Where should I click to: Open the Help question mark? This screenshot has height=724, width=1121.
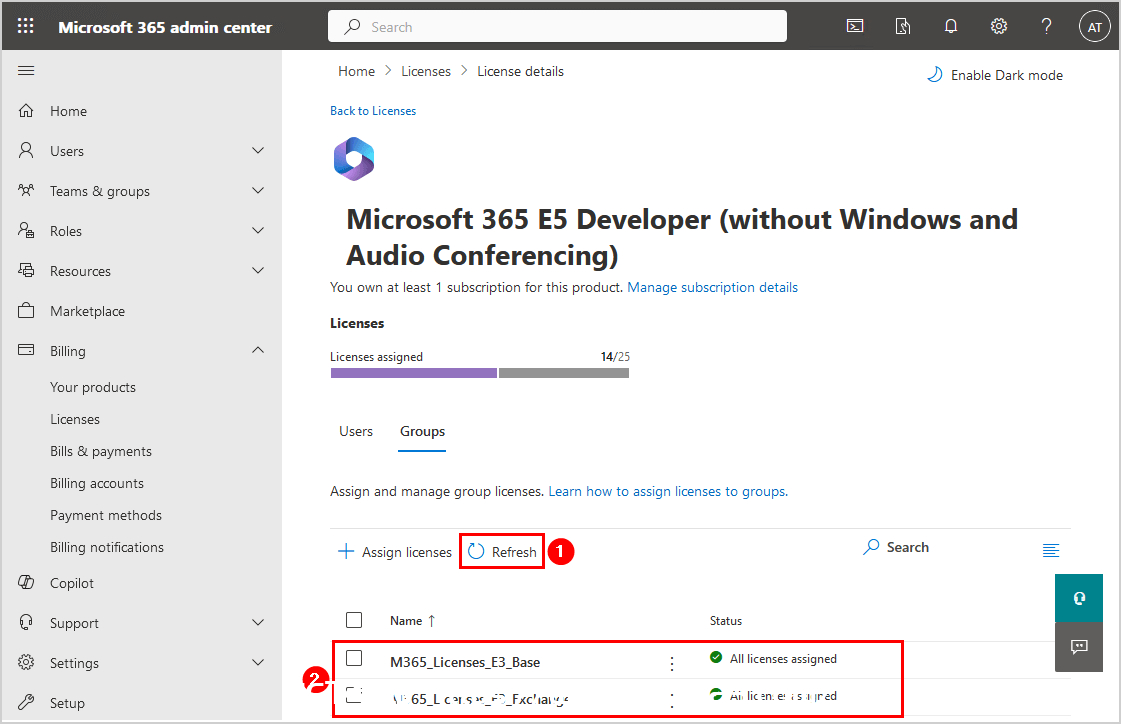point(1047,26)
